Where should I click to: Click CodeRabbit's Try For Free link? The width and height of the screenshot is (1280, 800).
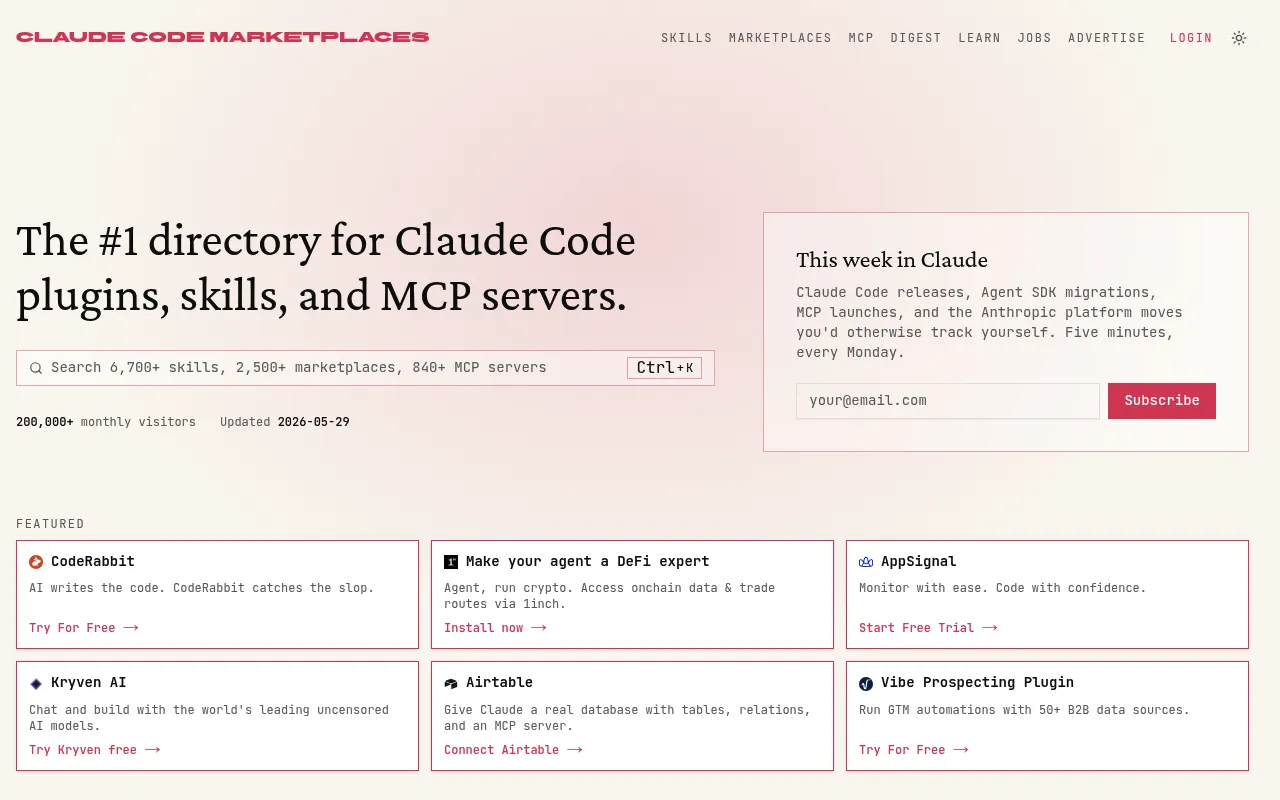click(84, 628)
